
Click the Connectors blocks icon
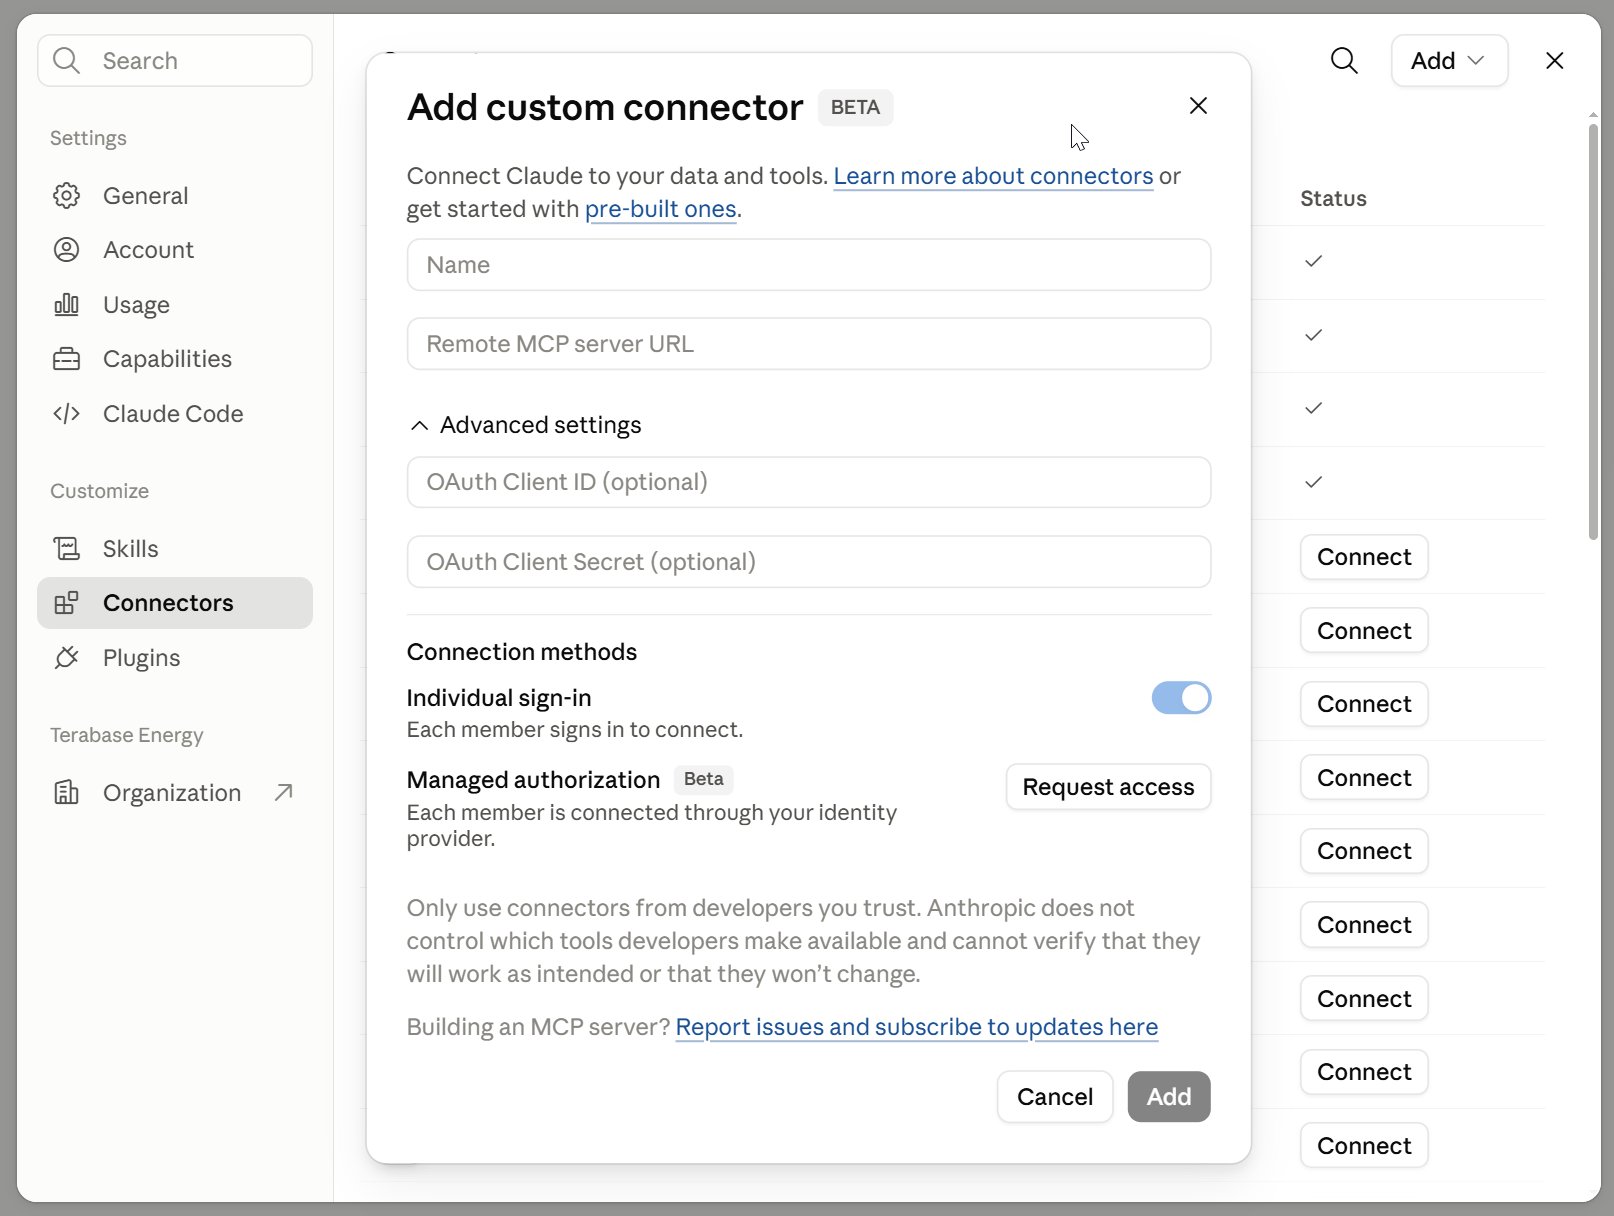pos(66,603)
